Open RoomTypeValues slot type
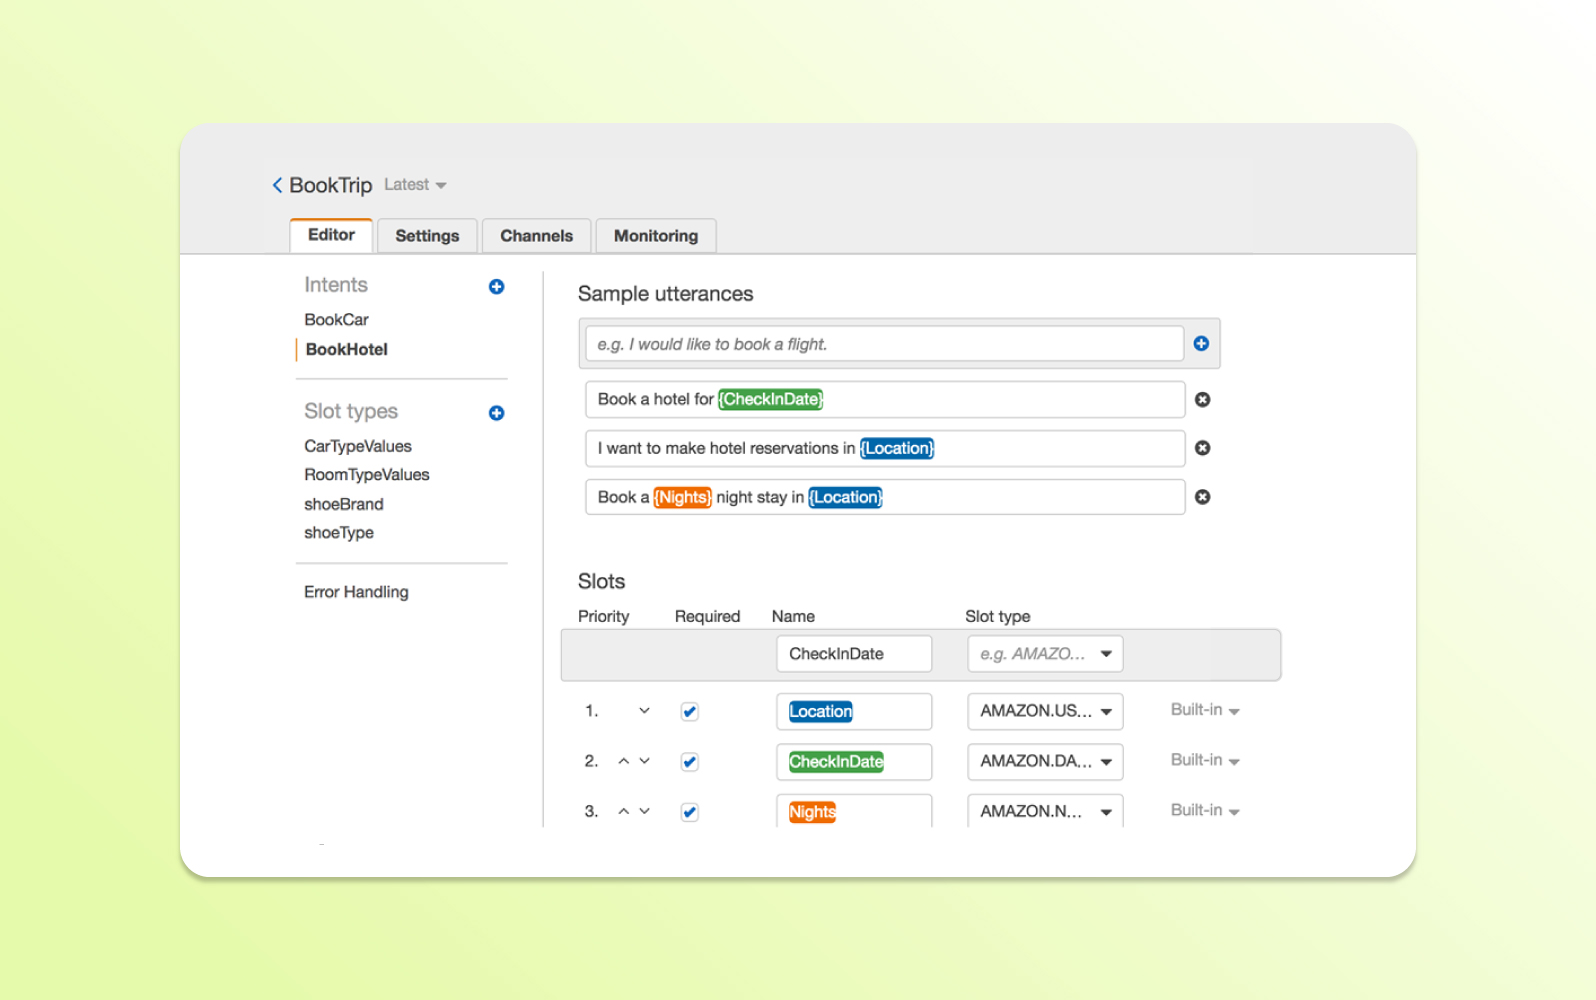This screenshot has height=1000, width=1596. point(367,475)
